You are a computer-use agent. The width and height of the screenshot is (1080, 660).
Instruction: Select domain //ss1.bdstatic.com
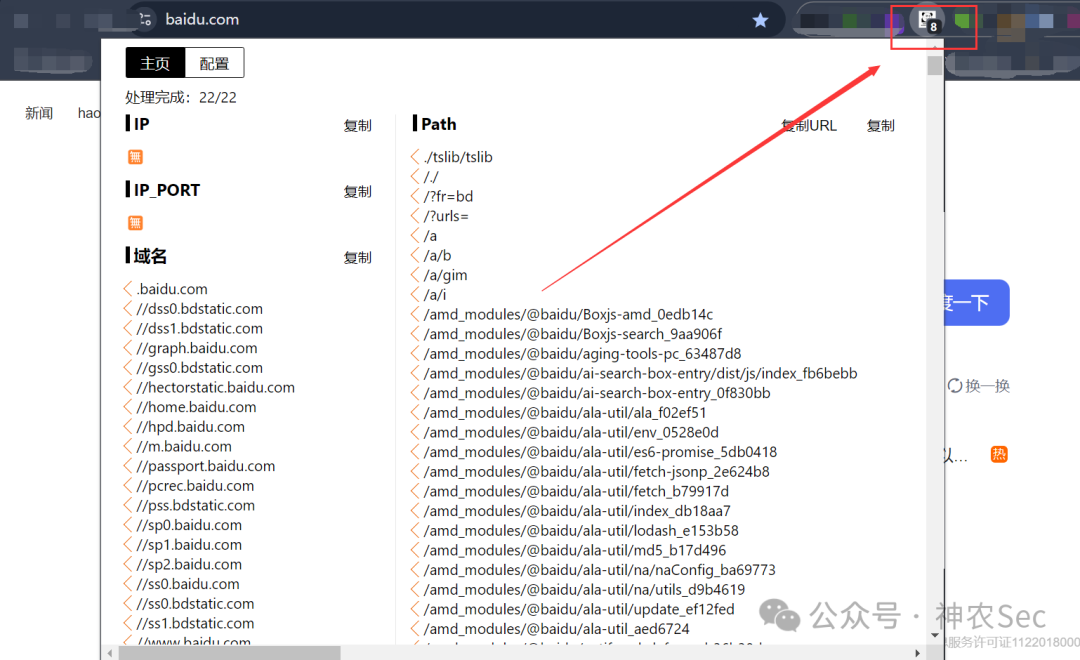(x=195, y=623)
